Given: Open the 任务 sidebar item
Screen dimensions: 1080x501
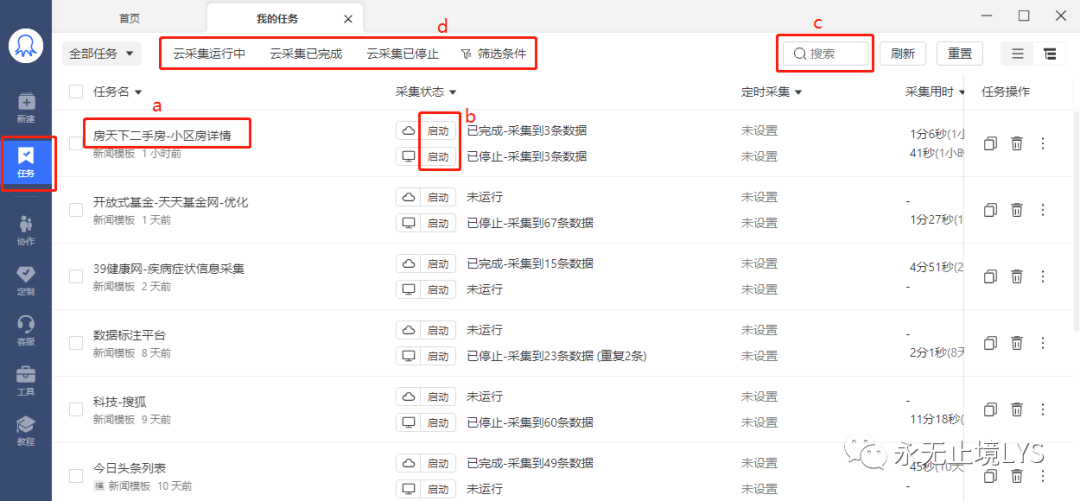Looking at the screenshot, I should point(26,163).
